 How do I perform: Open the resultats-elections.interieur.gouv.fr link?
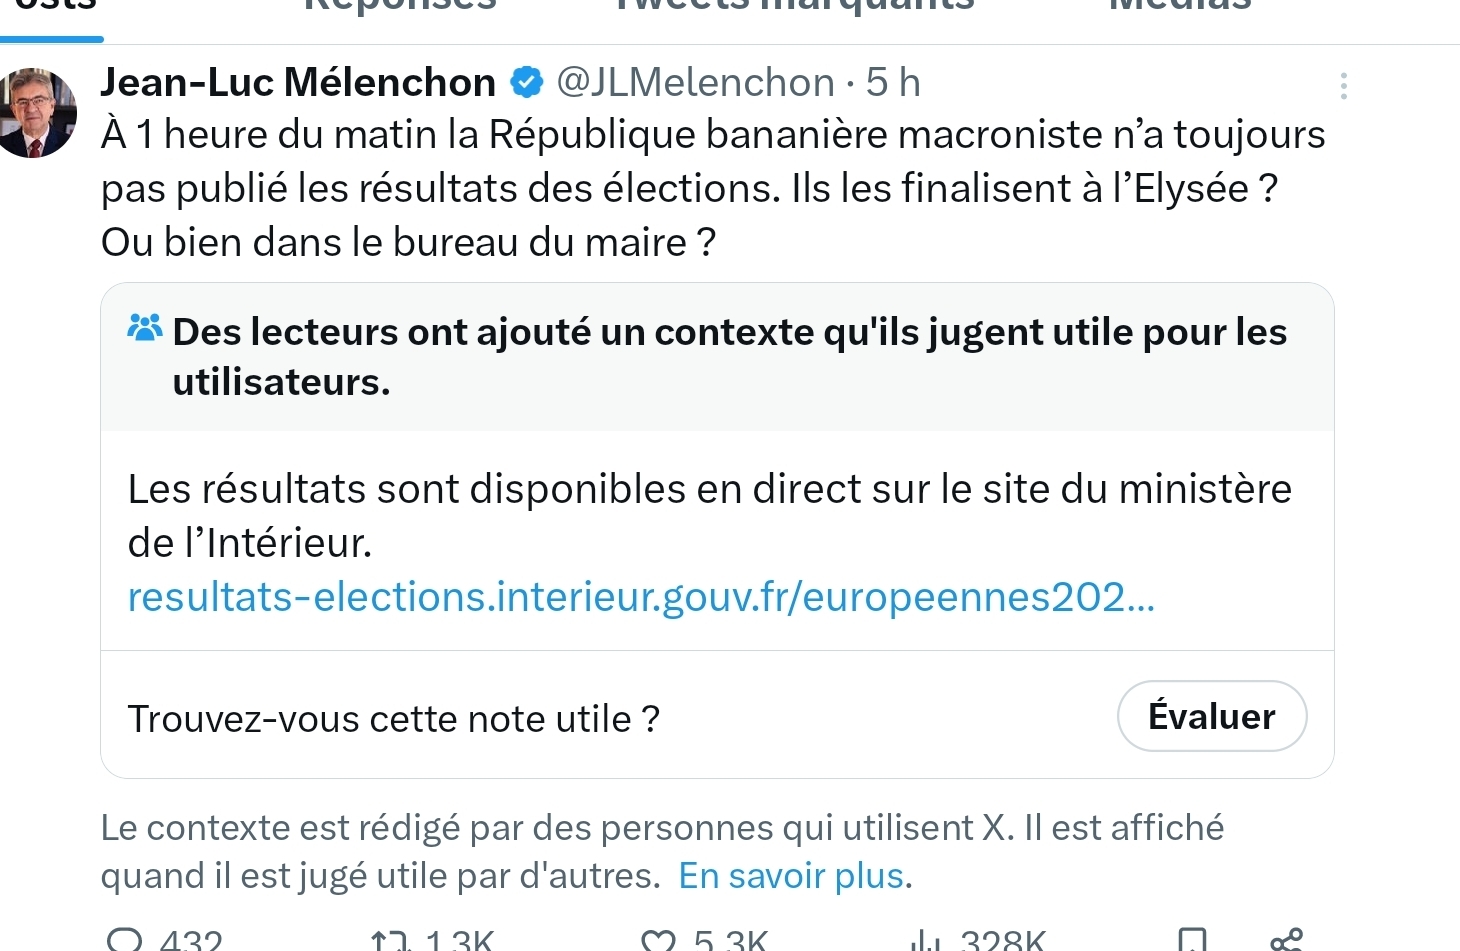click(x=641, y=597)
